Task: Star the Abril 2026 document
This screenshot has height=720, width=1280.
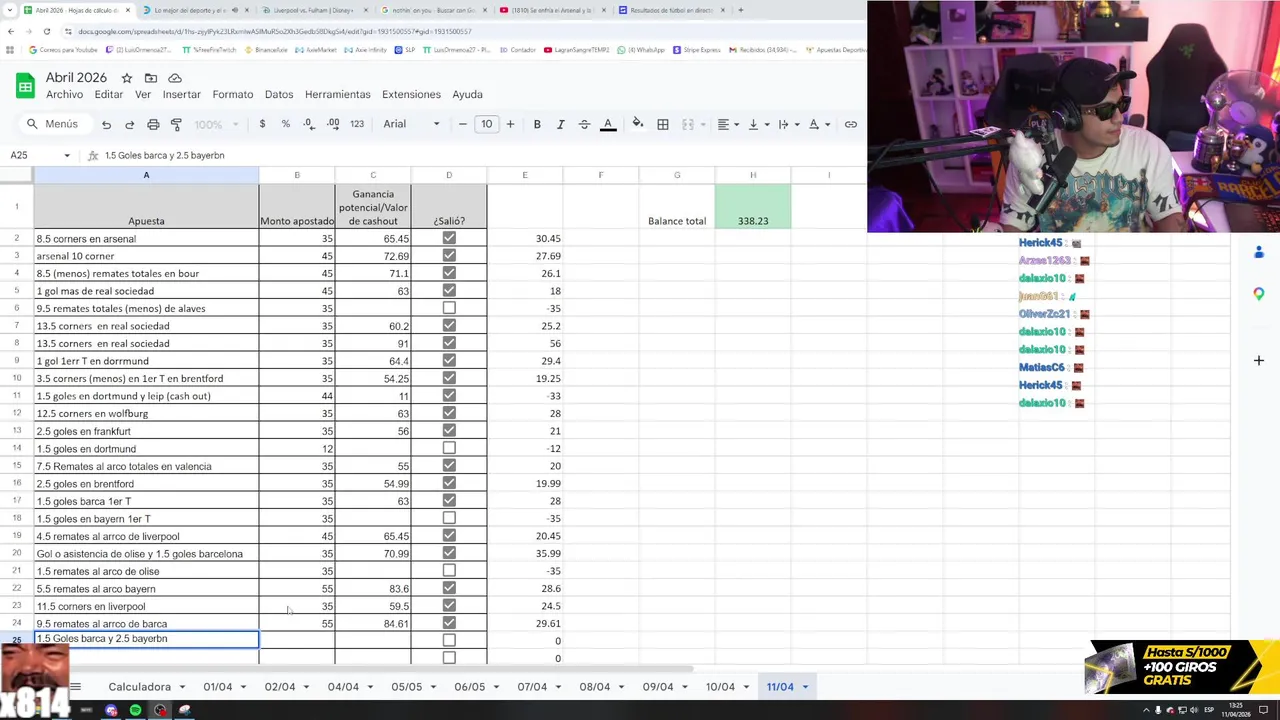Action: coord(127,78)
